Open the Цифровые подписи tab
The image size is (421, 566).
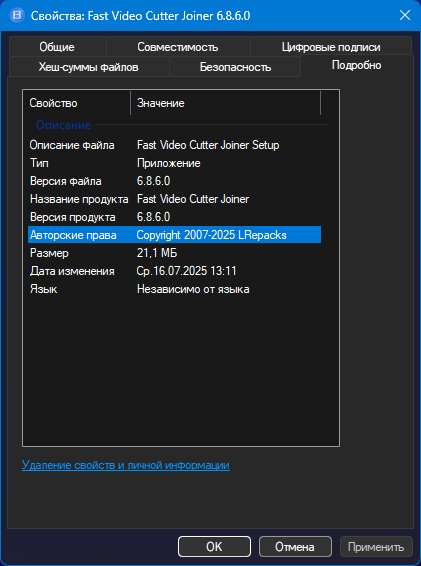click(331, 47)
